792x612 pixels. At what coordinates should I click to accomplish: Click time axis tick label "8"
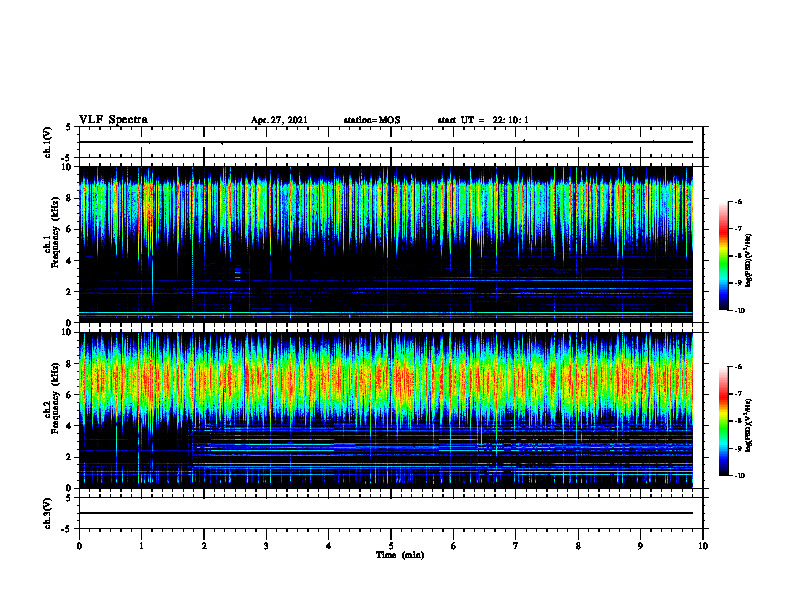[x=578, y=546]
